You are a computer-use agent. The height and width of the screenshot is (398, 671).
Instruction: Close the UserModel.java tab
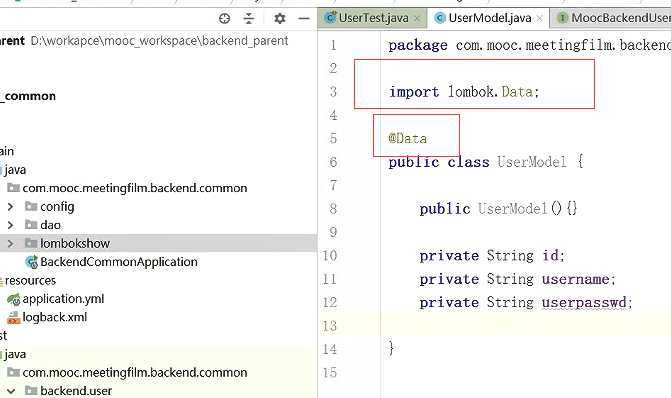540,18
